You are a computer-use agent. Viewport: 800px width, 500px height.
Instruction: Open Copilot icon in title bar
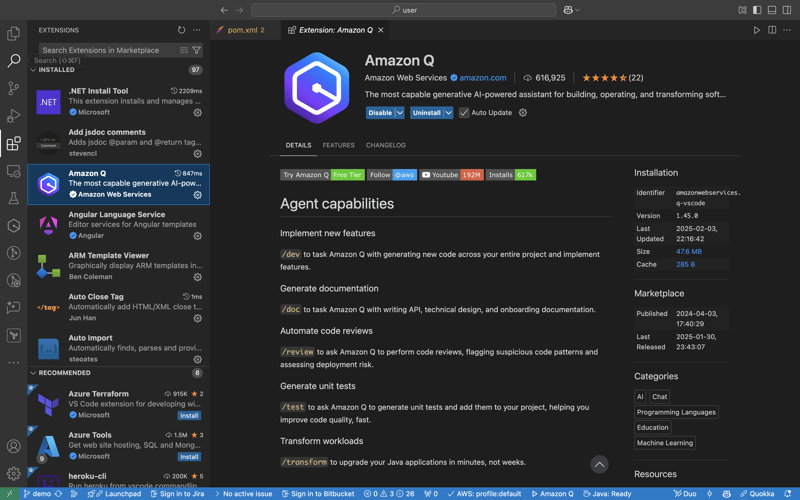click(x=568, y=10)
